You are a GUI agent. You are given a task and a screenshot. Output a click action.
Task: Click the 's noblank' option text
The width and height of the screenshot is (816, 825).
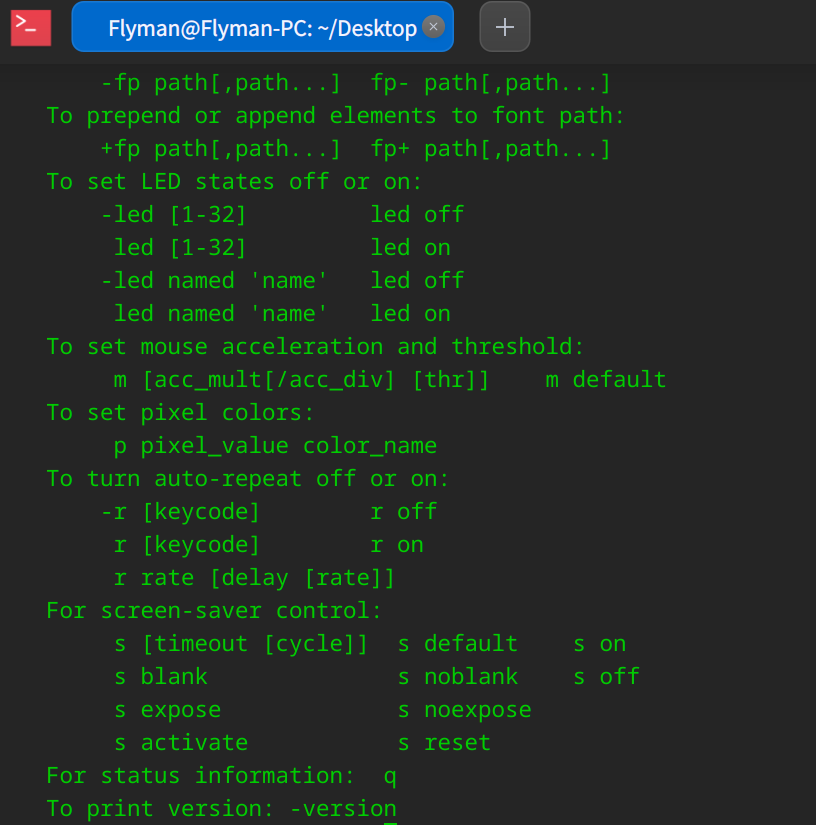coord(458,677)
